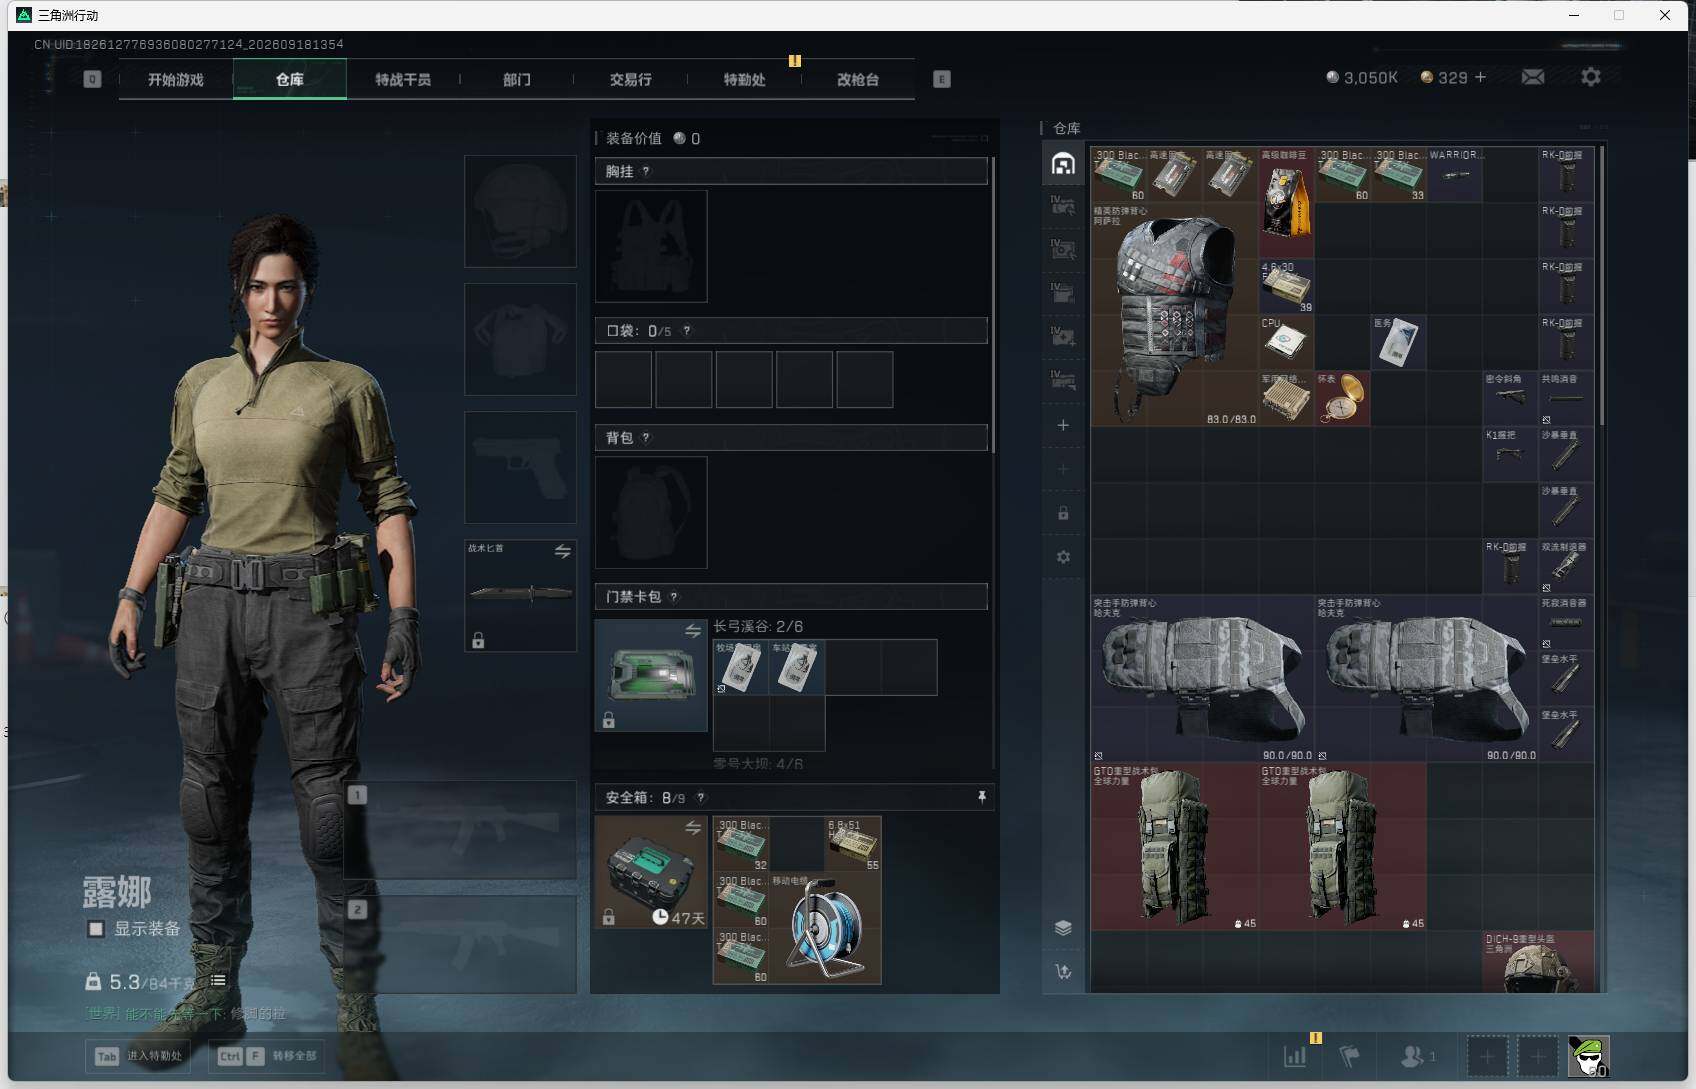Select the empty helmet equipment slot

[x=520, y=211]
